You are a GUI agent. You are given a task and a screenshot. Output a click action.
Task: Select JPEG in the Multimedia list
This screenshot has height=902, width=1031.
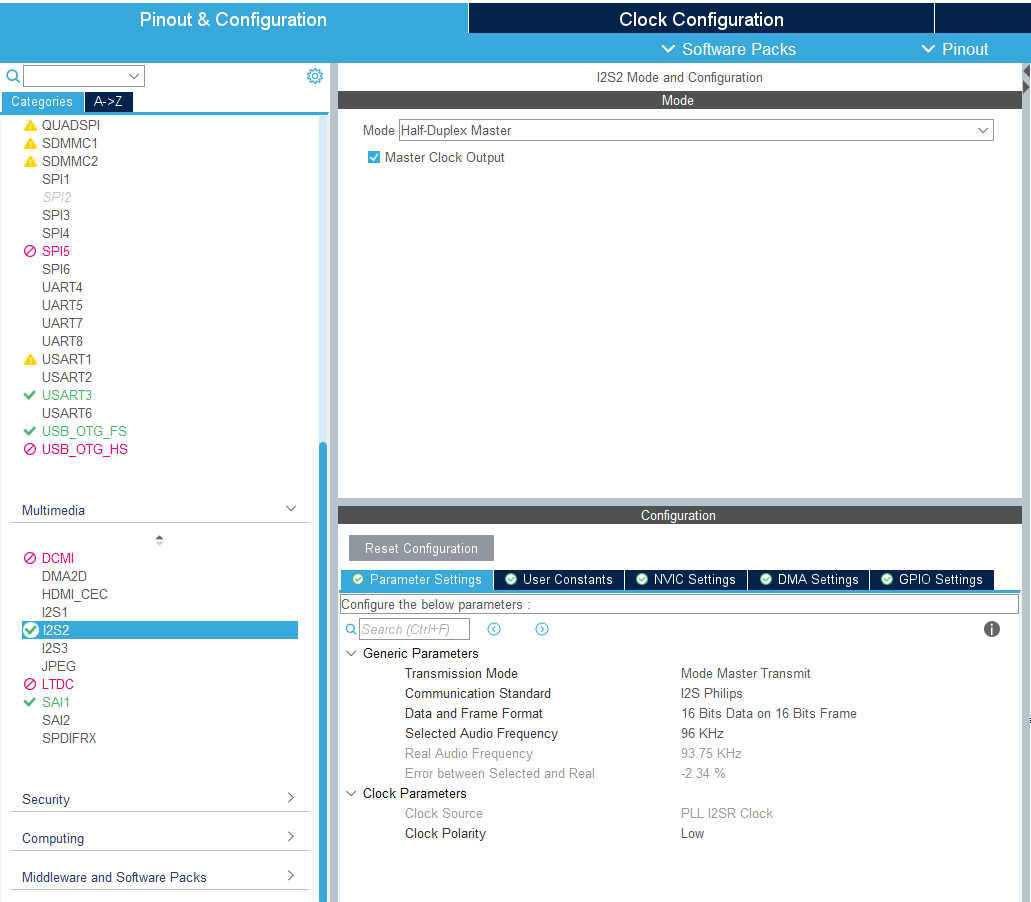(x=59, y=666)
